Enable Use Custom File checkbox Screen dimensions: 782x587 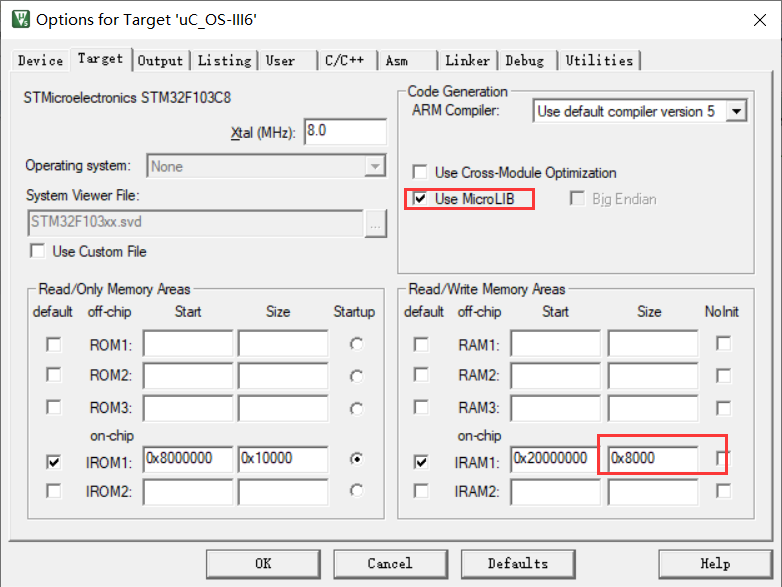click(x=37, y=251)
